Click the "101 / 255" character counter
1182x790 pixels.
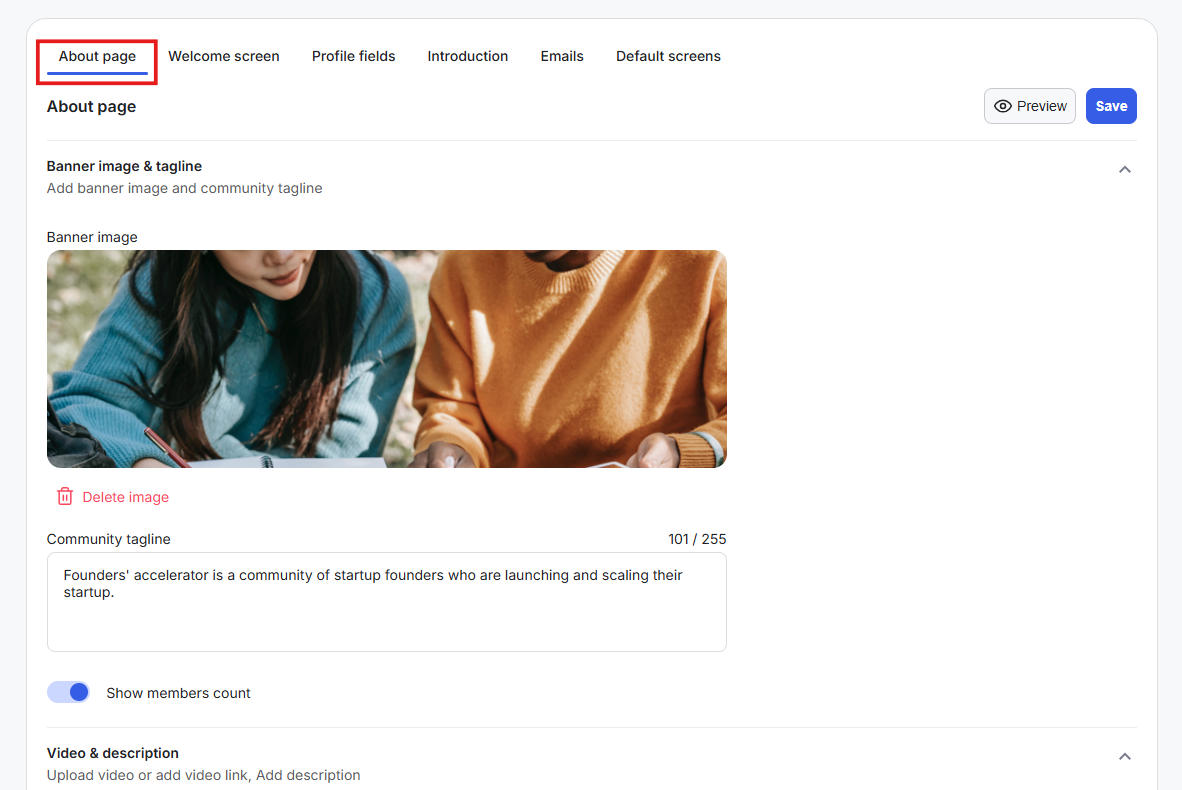[697, 539]
